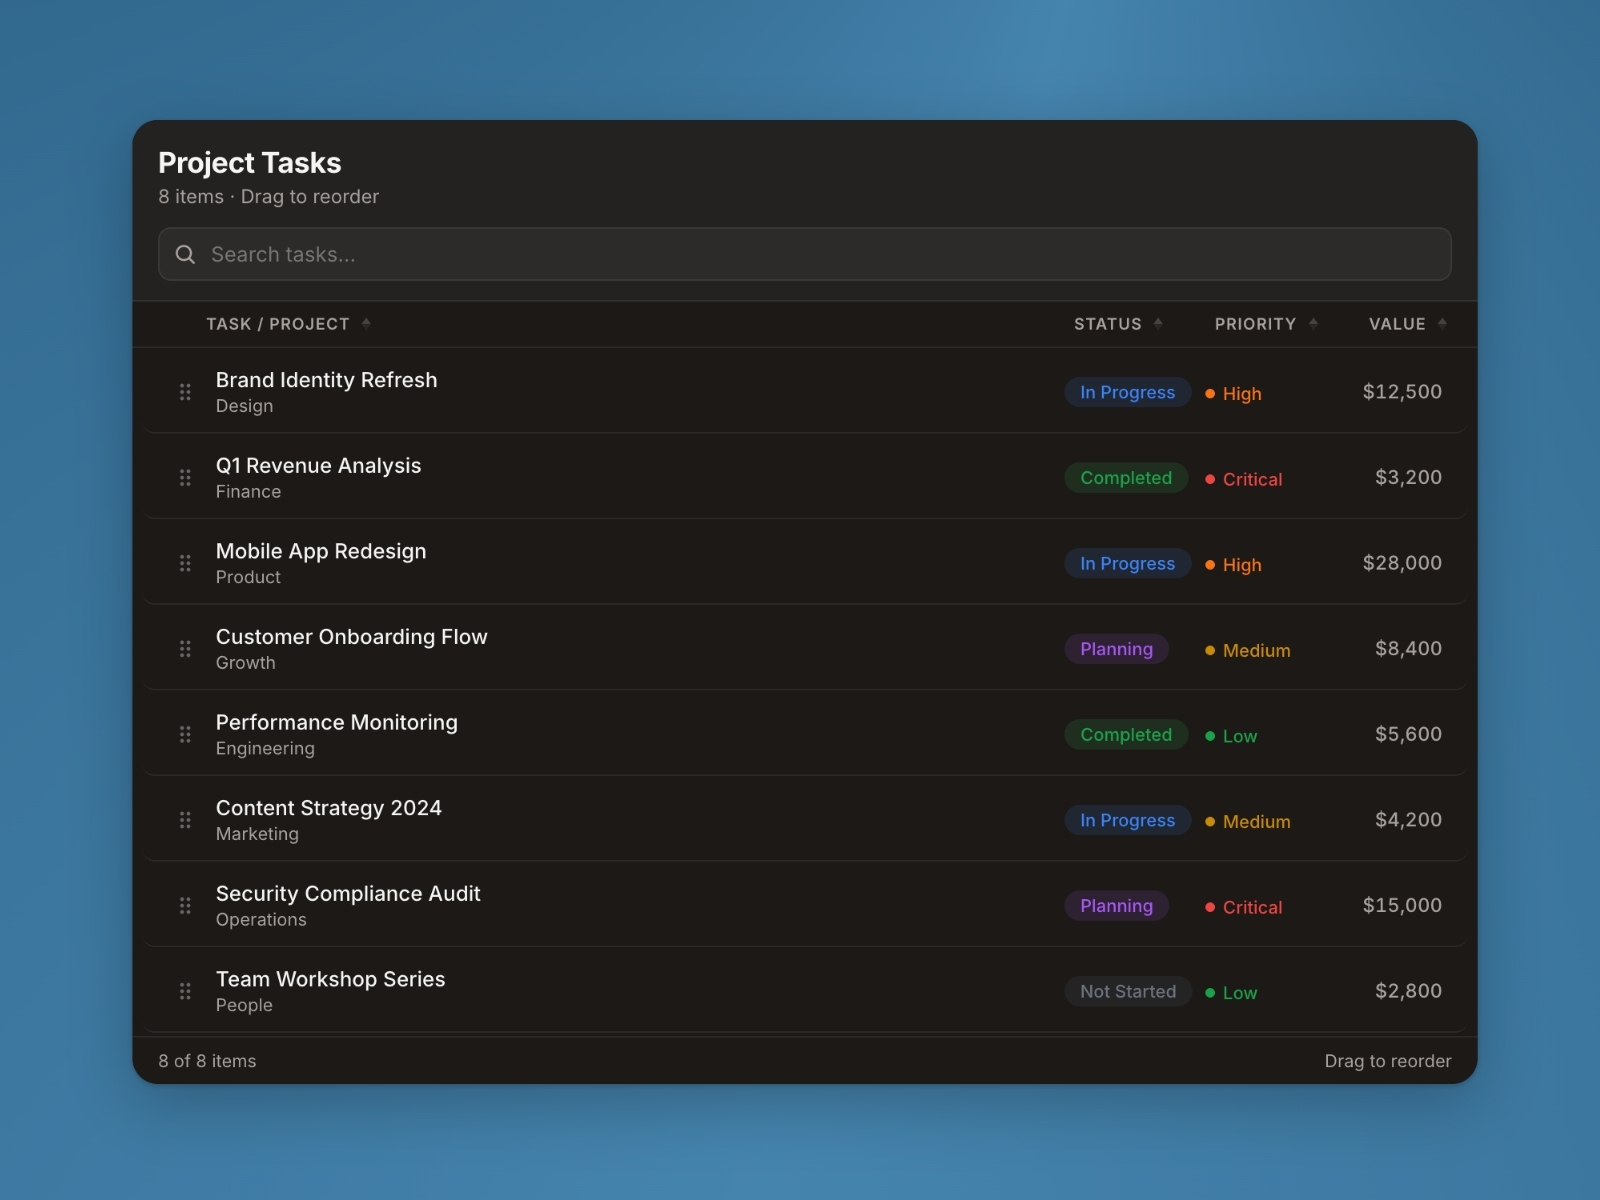Click the $15,000 value cell
The width and height of the screenshot is (1600, 1200).
(x=1402, y=905)
